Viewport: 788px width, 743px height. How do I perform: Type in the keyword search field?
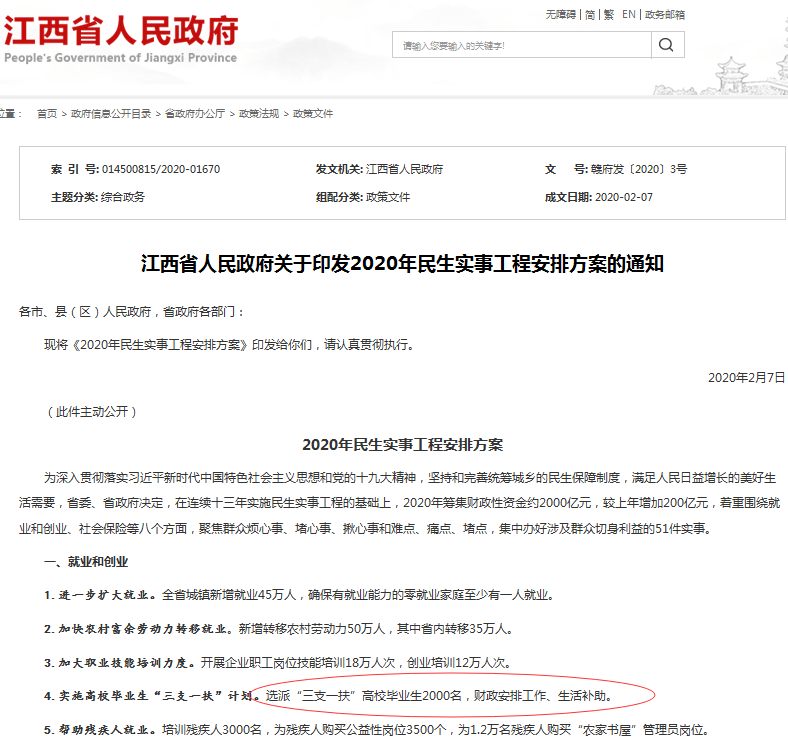pyautogui.click(x=520, y=46)
